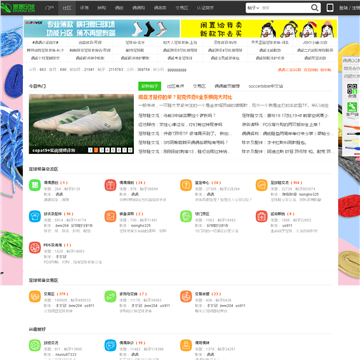Jump to the last carousel slide indicator
This screenshot has height=360, width=360.
tap(130, 150)
